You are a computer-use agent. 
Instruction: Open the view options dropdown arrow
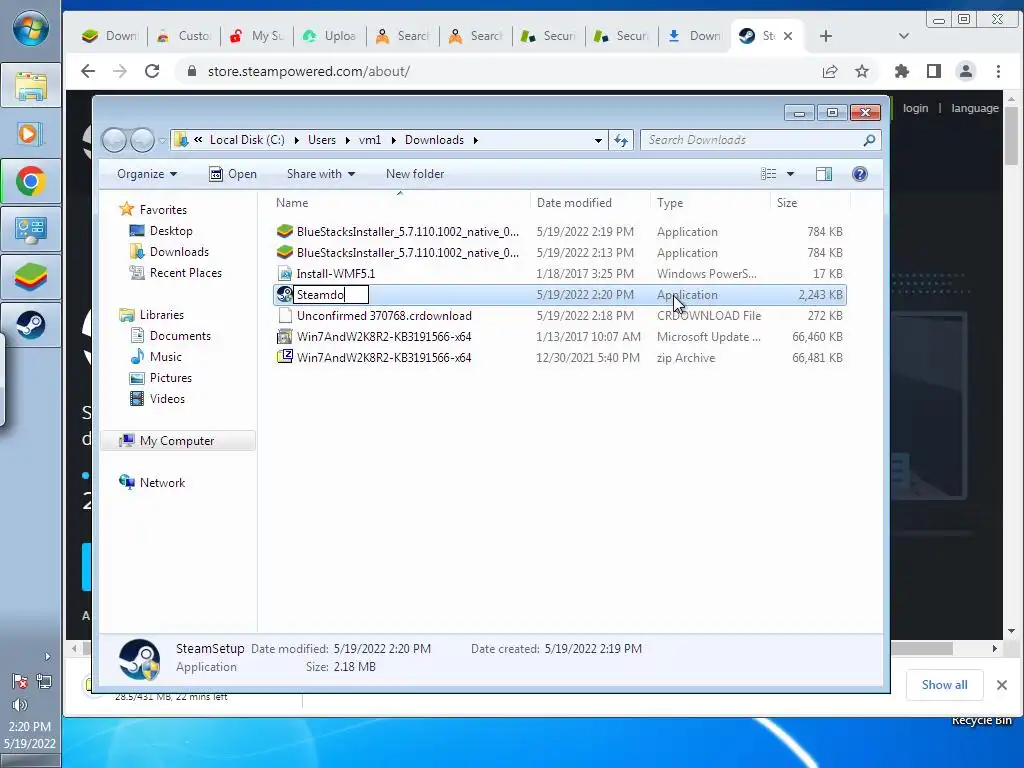pos(790,174)
